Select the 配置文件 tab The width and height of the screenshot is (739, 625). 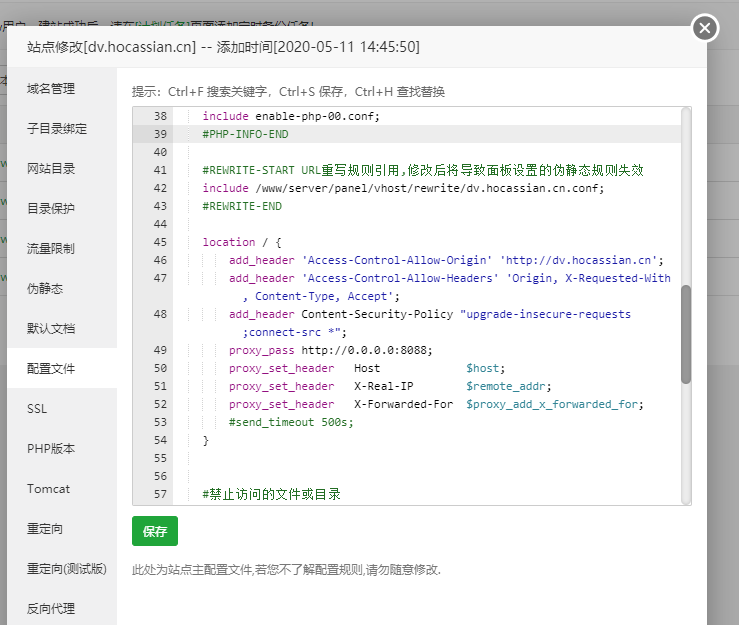[51, 368]
